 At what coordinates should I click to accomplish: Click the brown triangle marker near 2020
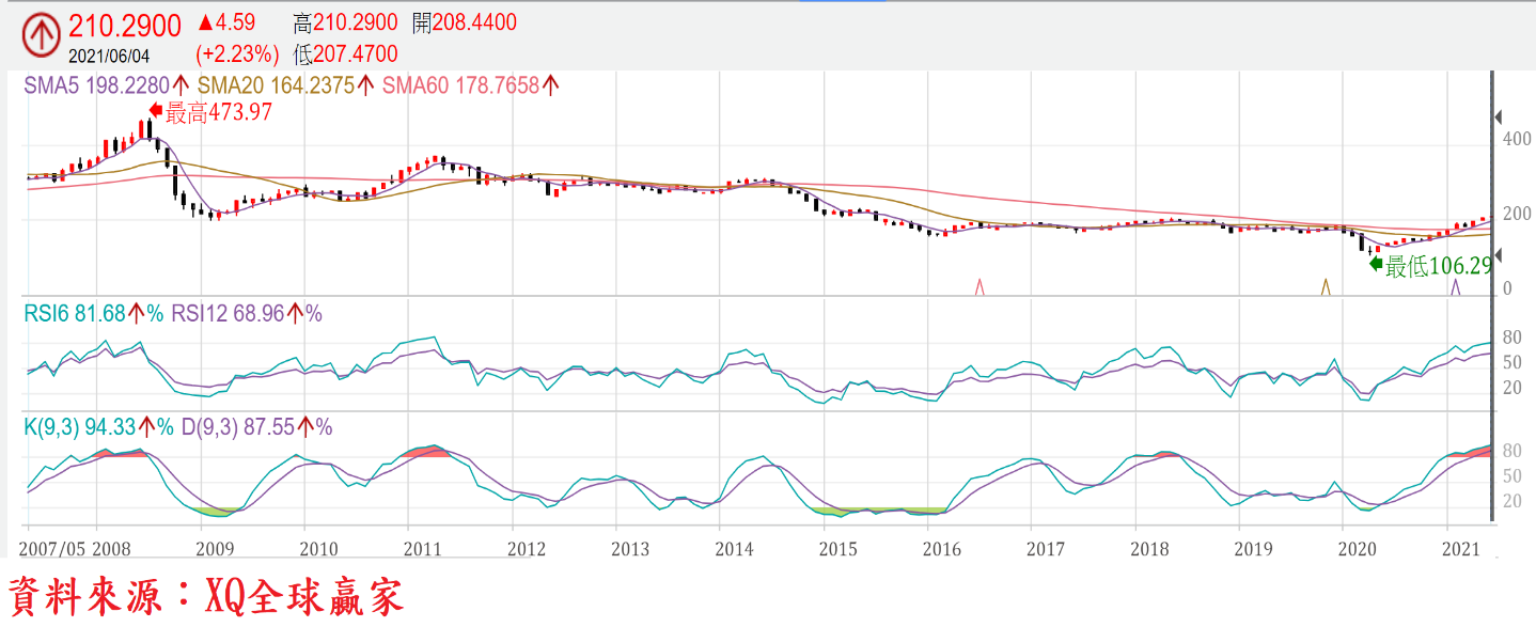(1325, 287)
